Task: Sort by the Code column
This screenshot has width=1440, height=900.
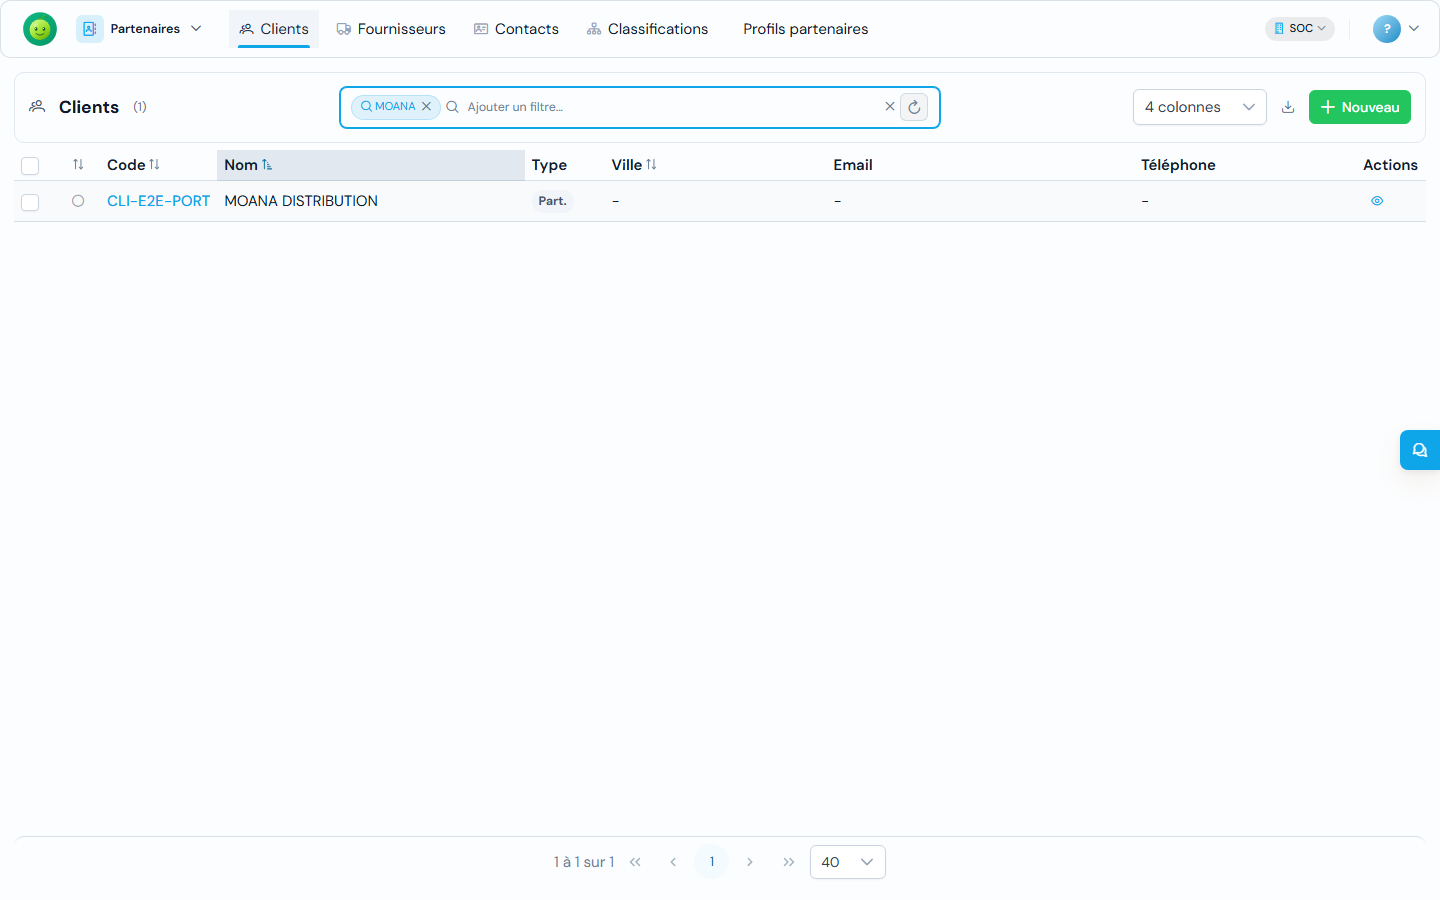Action: tap(133, 165)
